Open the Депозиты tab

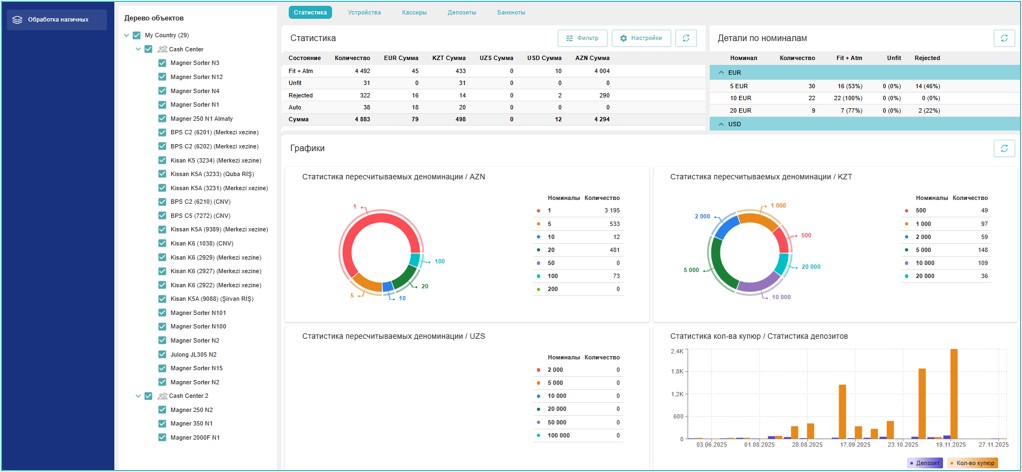point(462,13)
